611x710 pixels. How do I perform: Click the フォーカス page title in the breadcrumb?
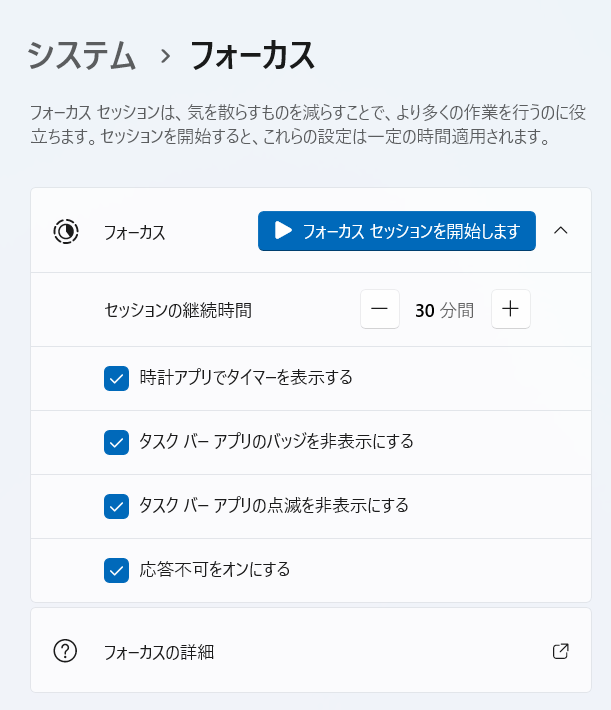(x=252, y=55)
